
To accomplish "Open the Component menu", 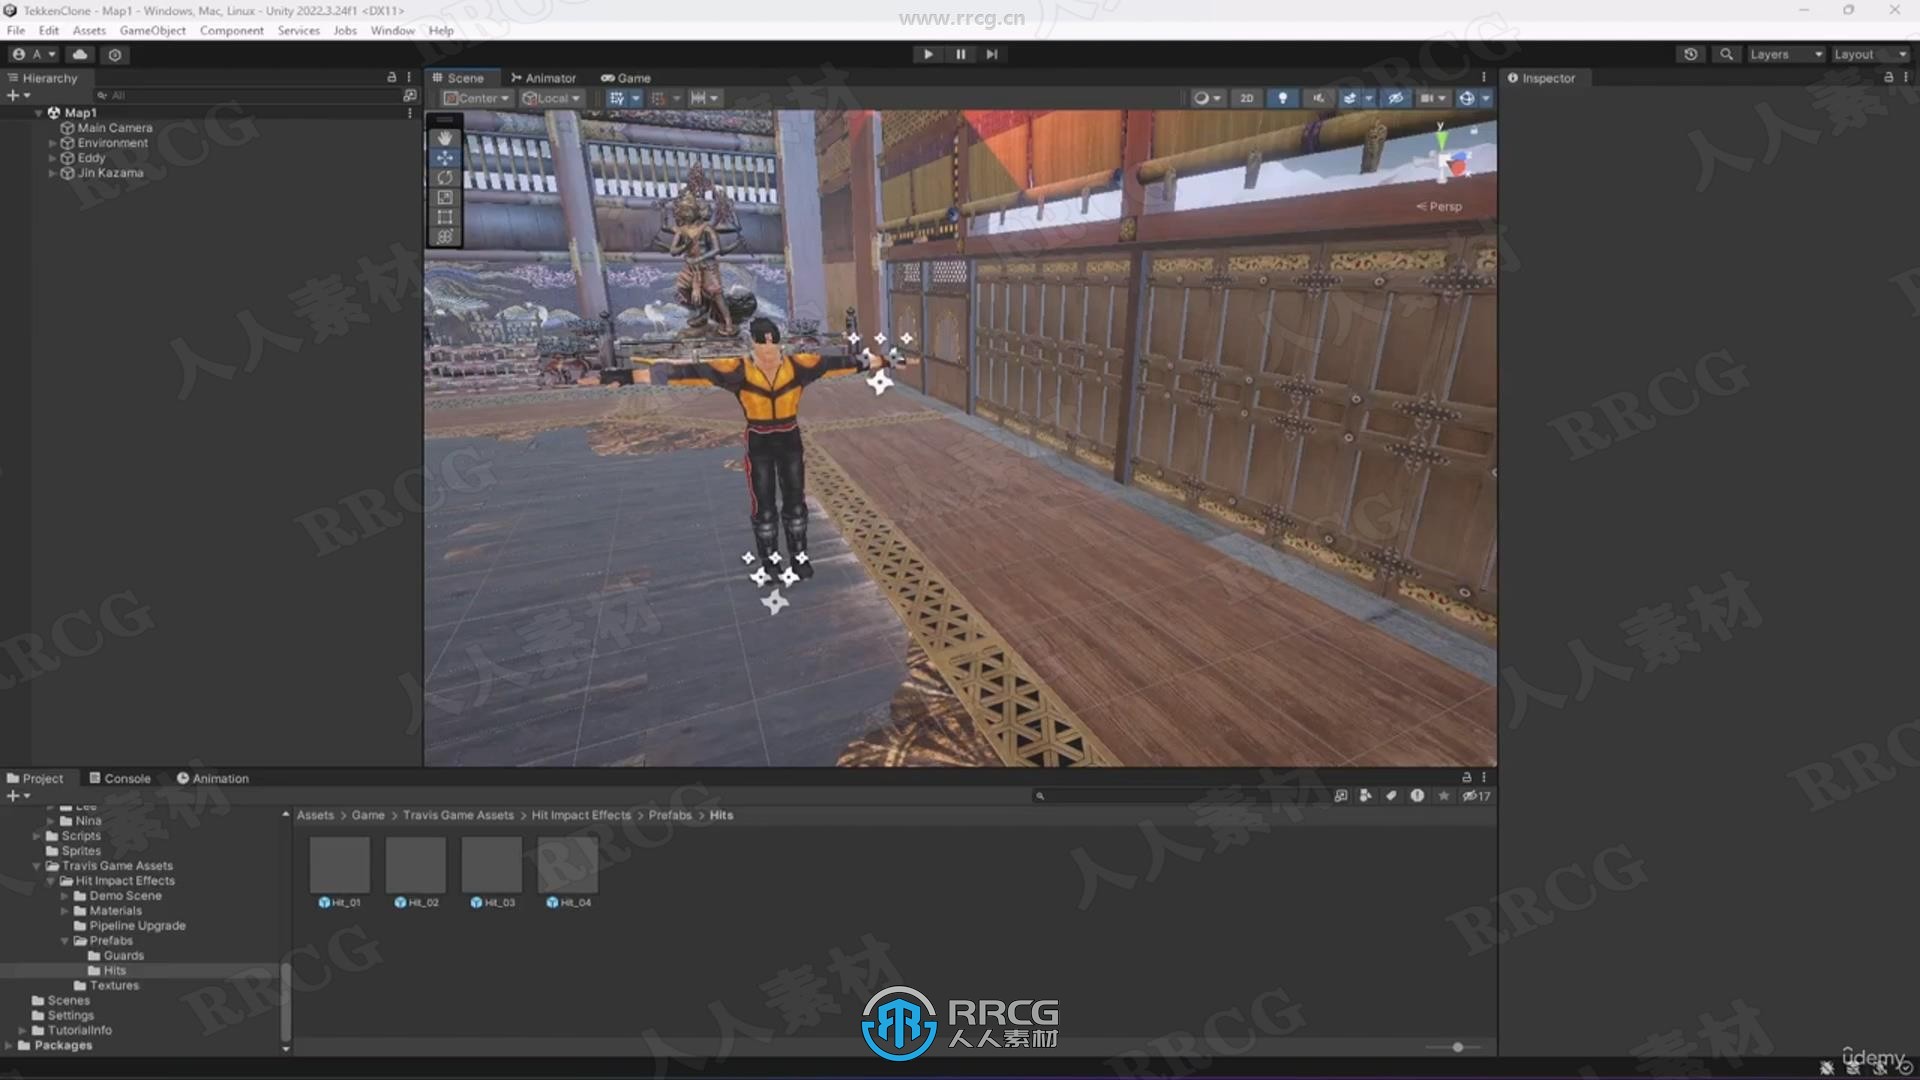I will click(232, 30).
